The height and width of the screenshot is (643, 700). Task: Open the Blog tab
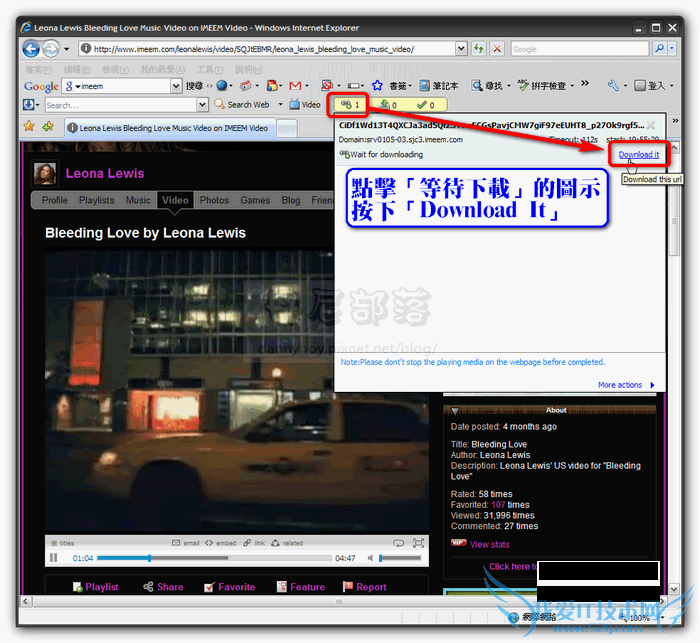(291, 200)
